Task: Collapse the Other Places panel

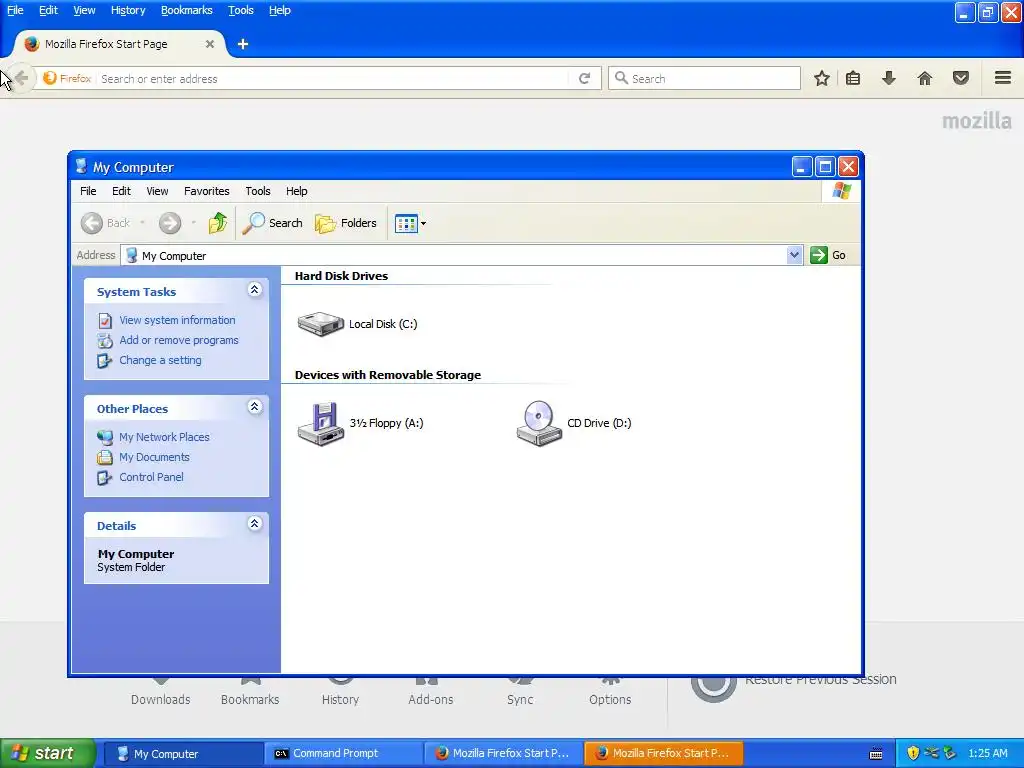Action: pyautogui.click(x=255, y=406)
